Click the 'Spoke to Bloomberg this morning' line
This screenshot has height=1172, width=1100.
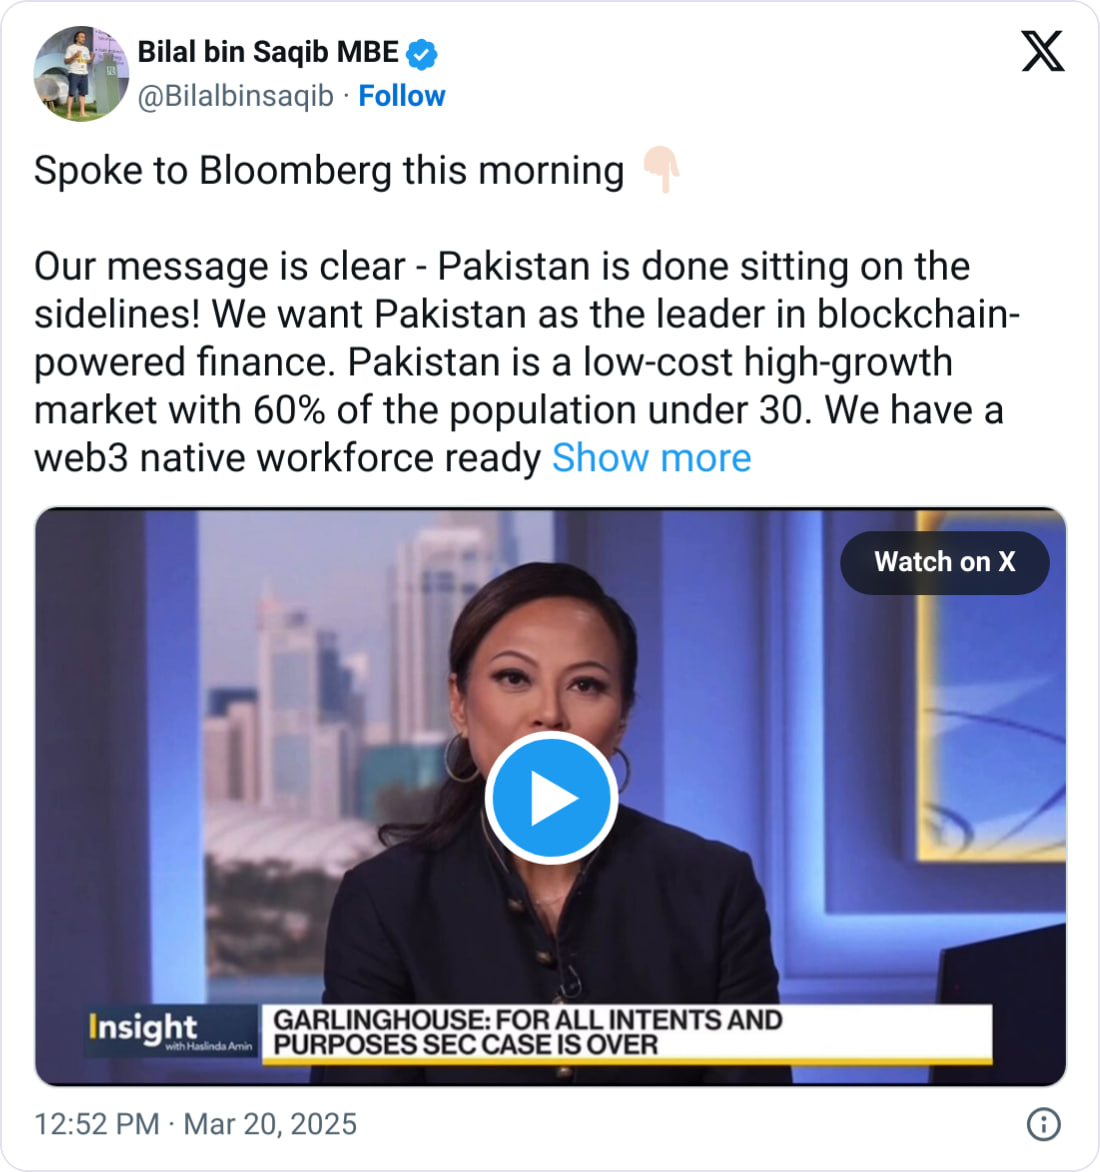(x=329, y=170)
